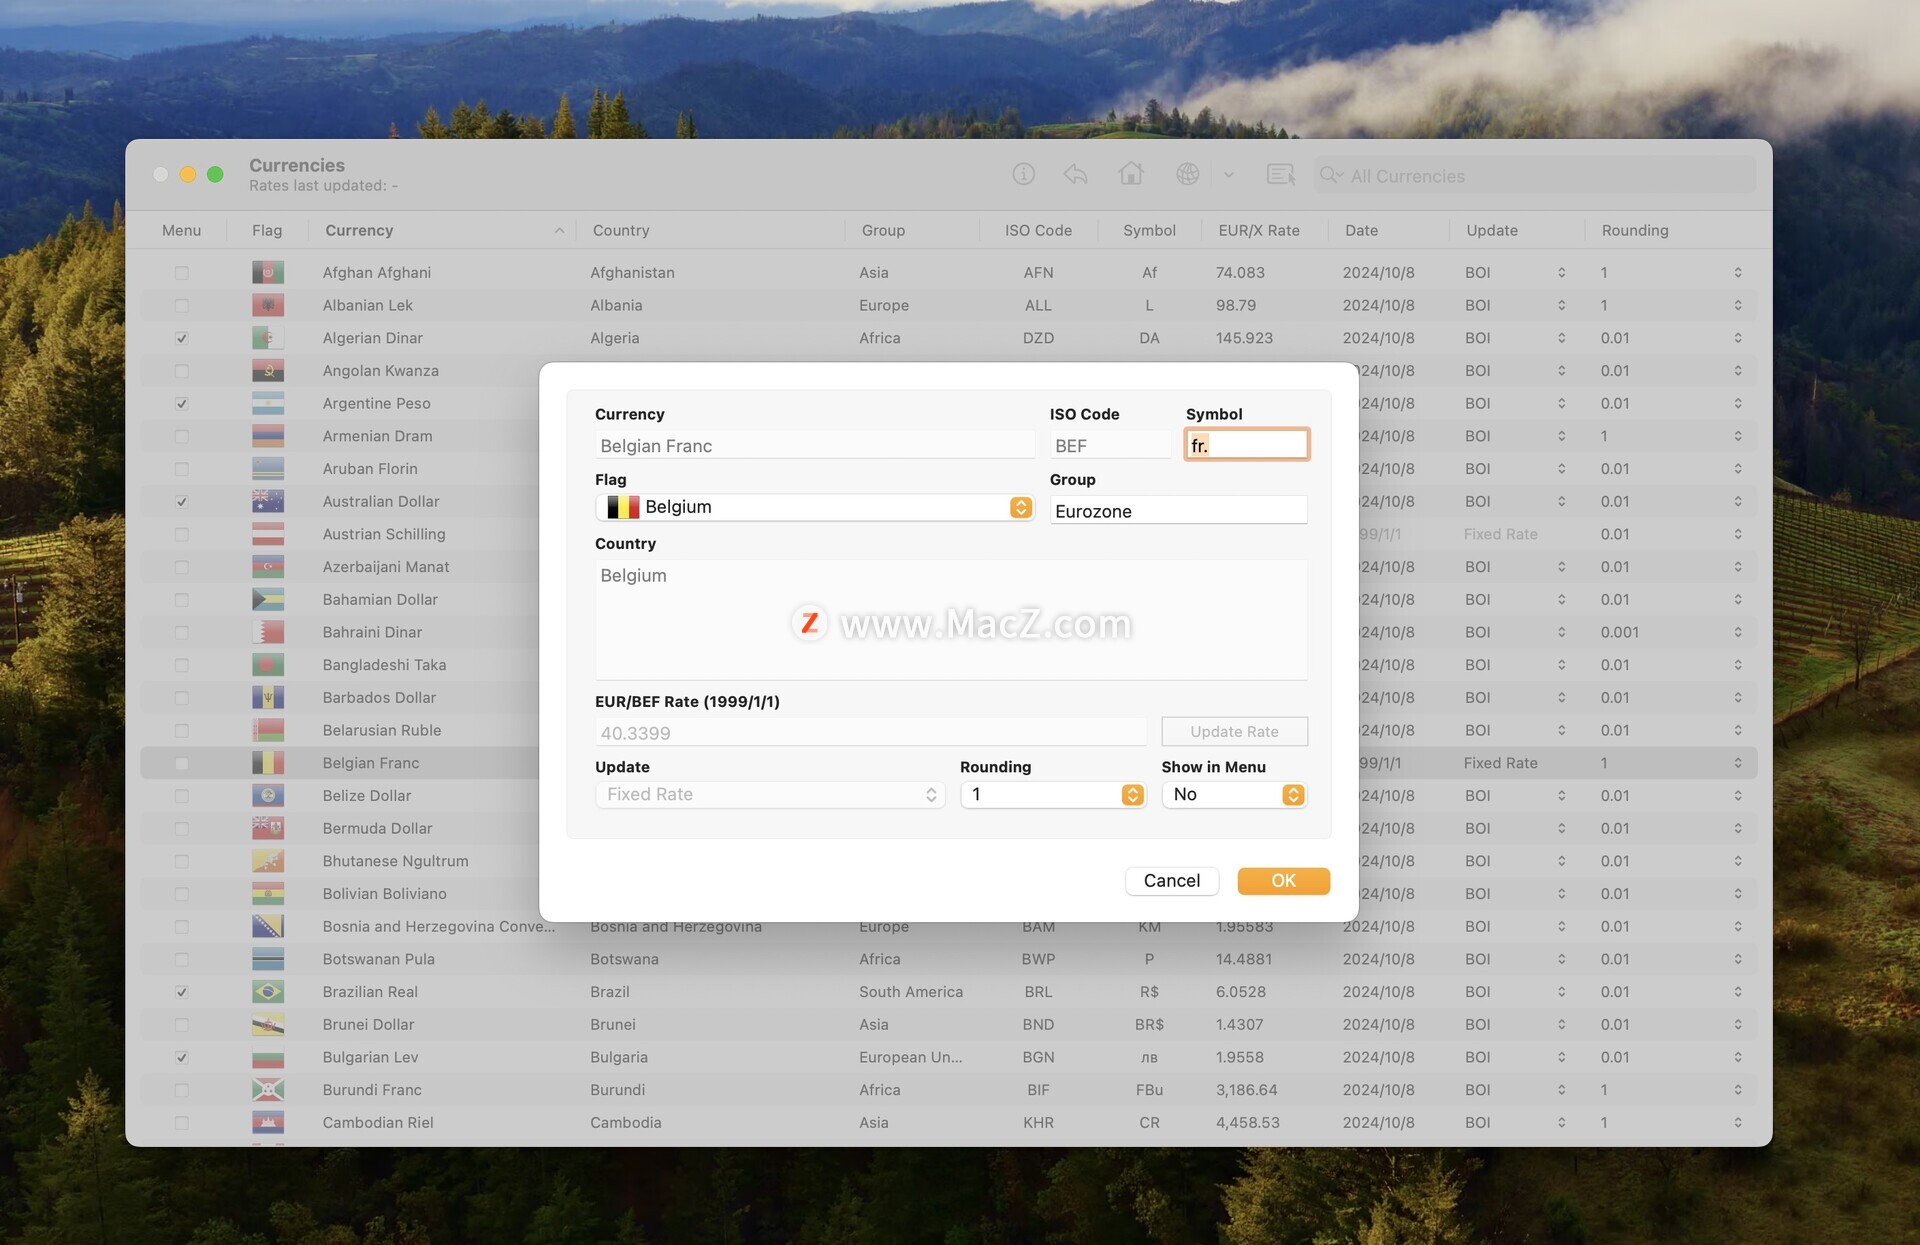Click the Bosnia and Herzegovina flag icon
This screenshot has width=1920, height=1245.
click(x=268, y=926)
